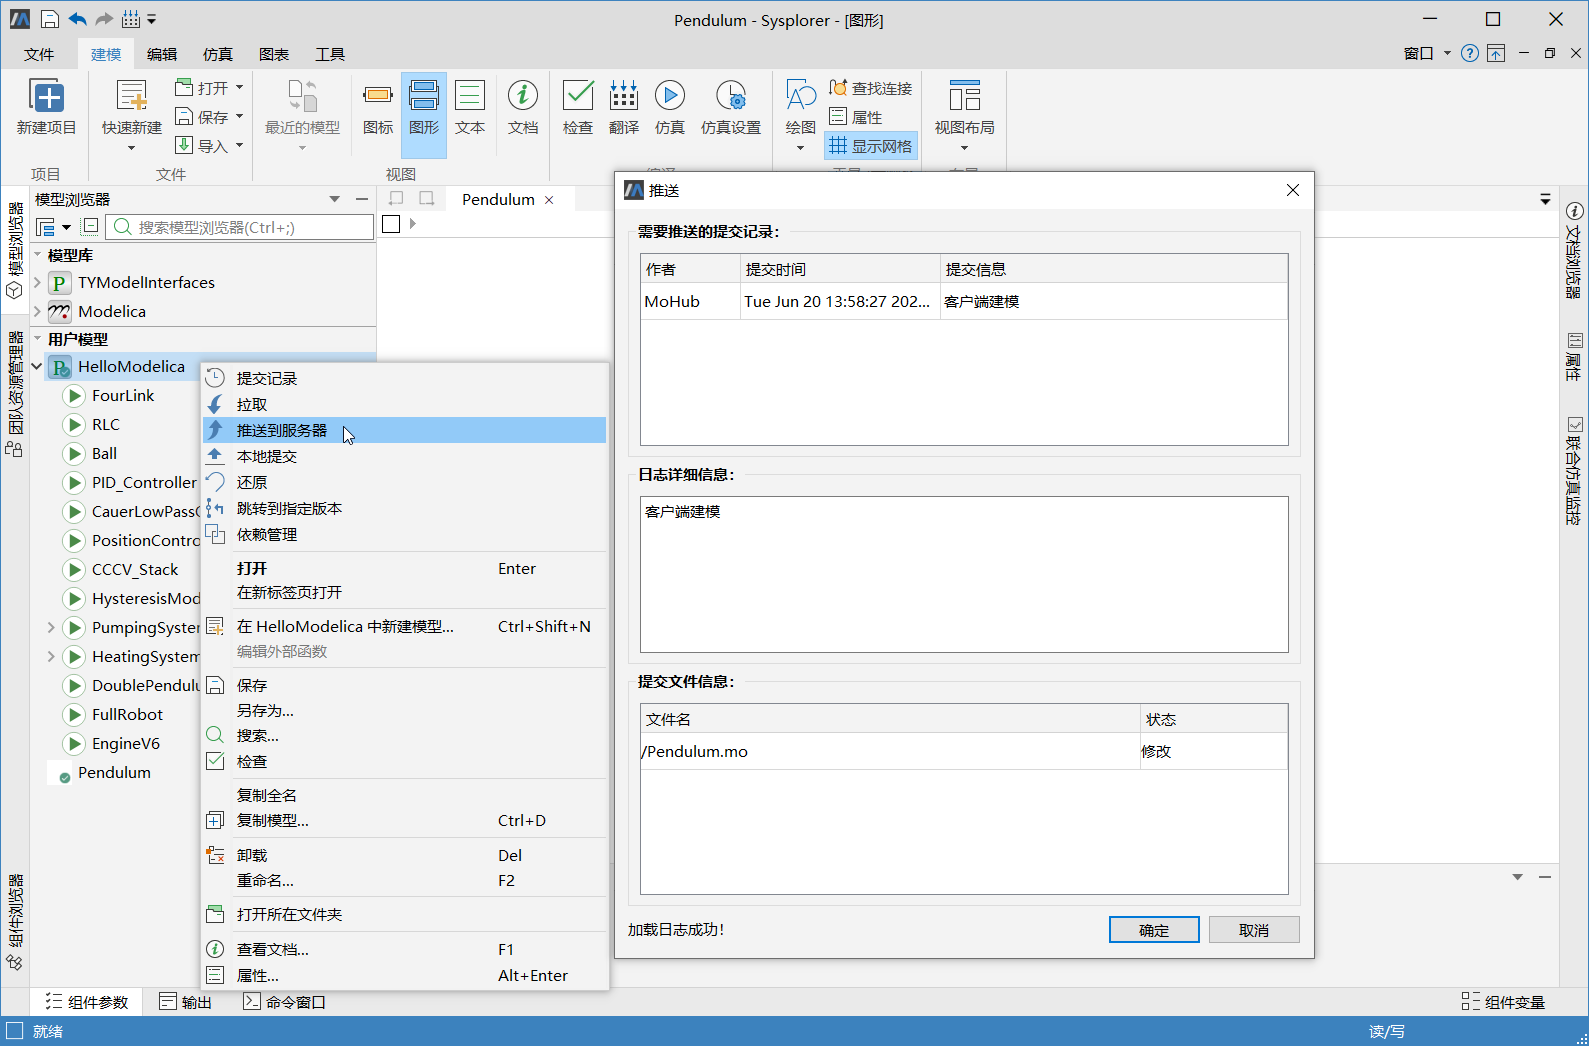
Task: Expand the PumpingSystem tree node
Action: click(51, 627)
